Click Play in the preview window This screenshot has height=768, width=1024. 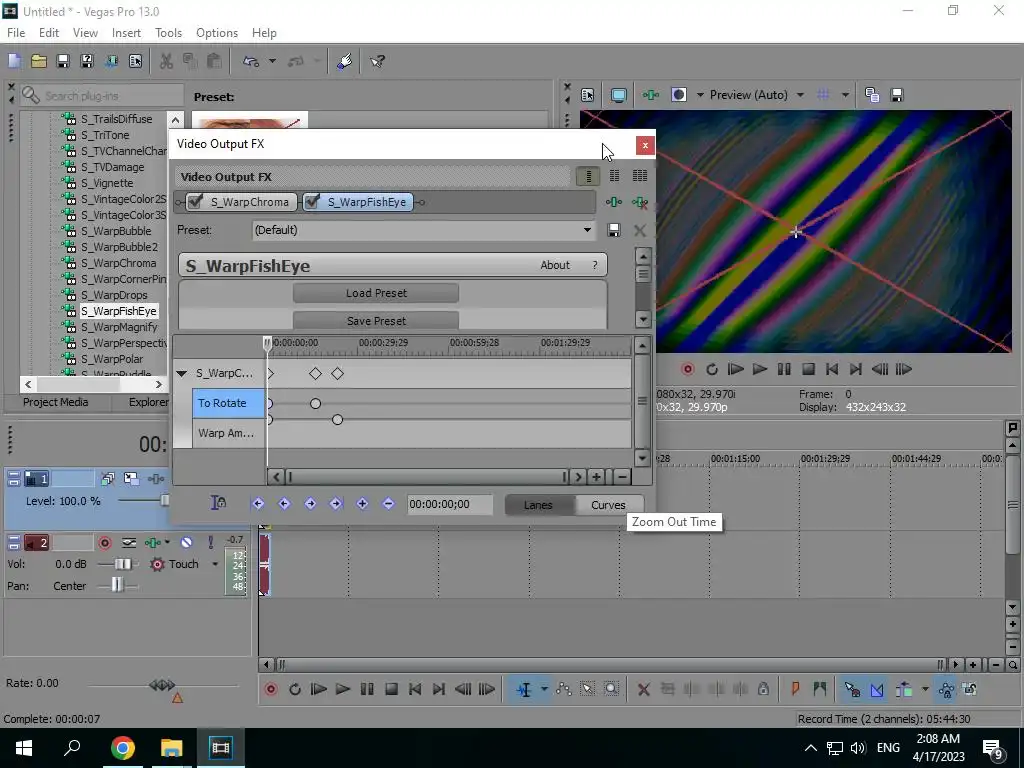point(760,370)
